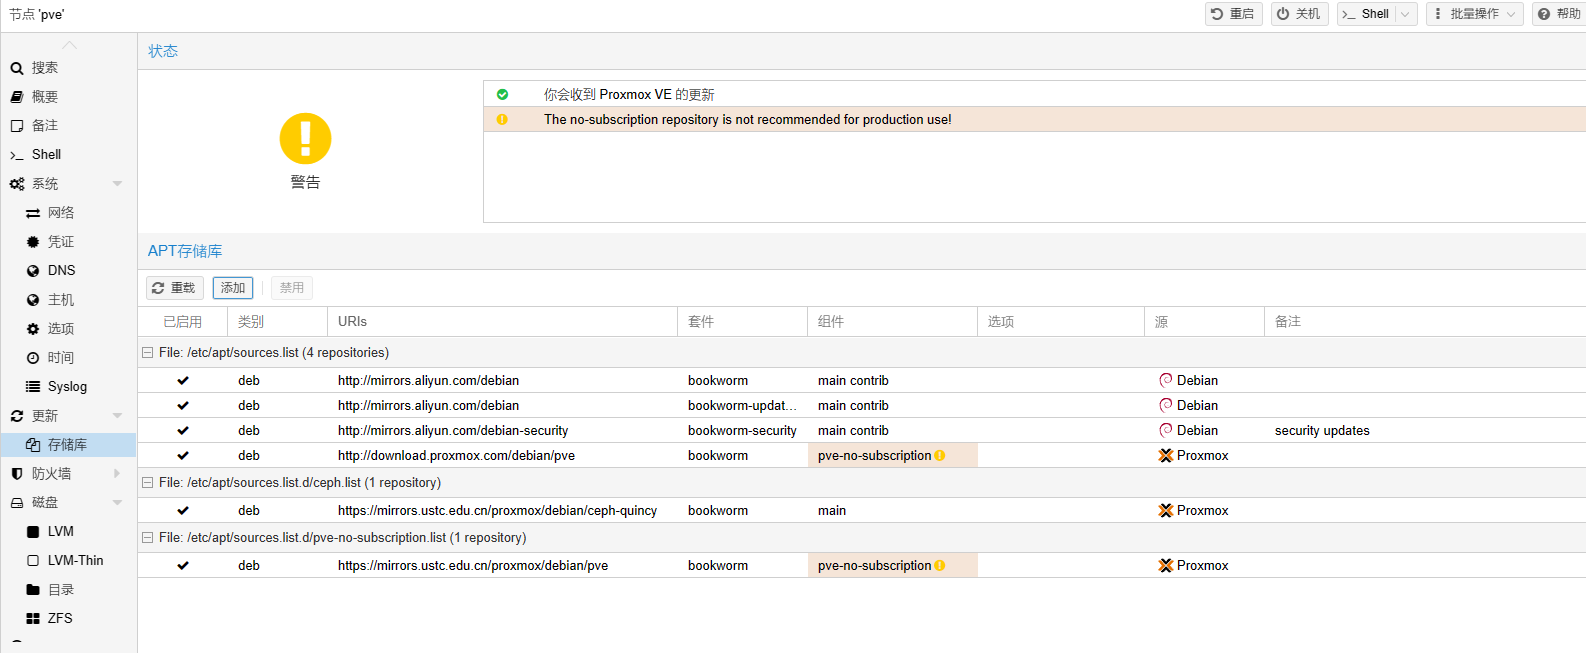
Task: Toggle enabled checkmark for mirrors.ustc.edu.cn pve row
Action: pyautogui.click(x=183, y=566)
